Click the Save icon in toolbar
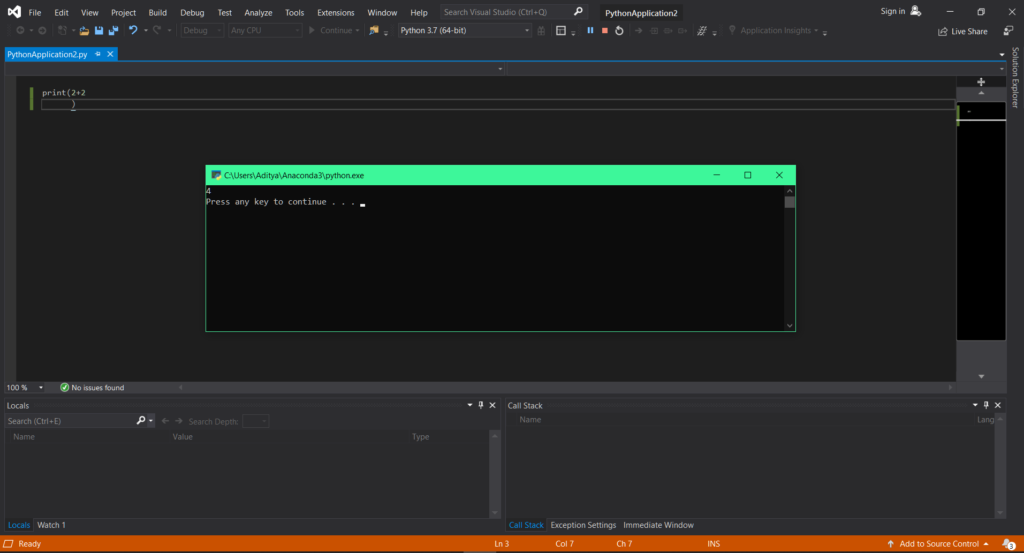 pos(99,31)
